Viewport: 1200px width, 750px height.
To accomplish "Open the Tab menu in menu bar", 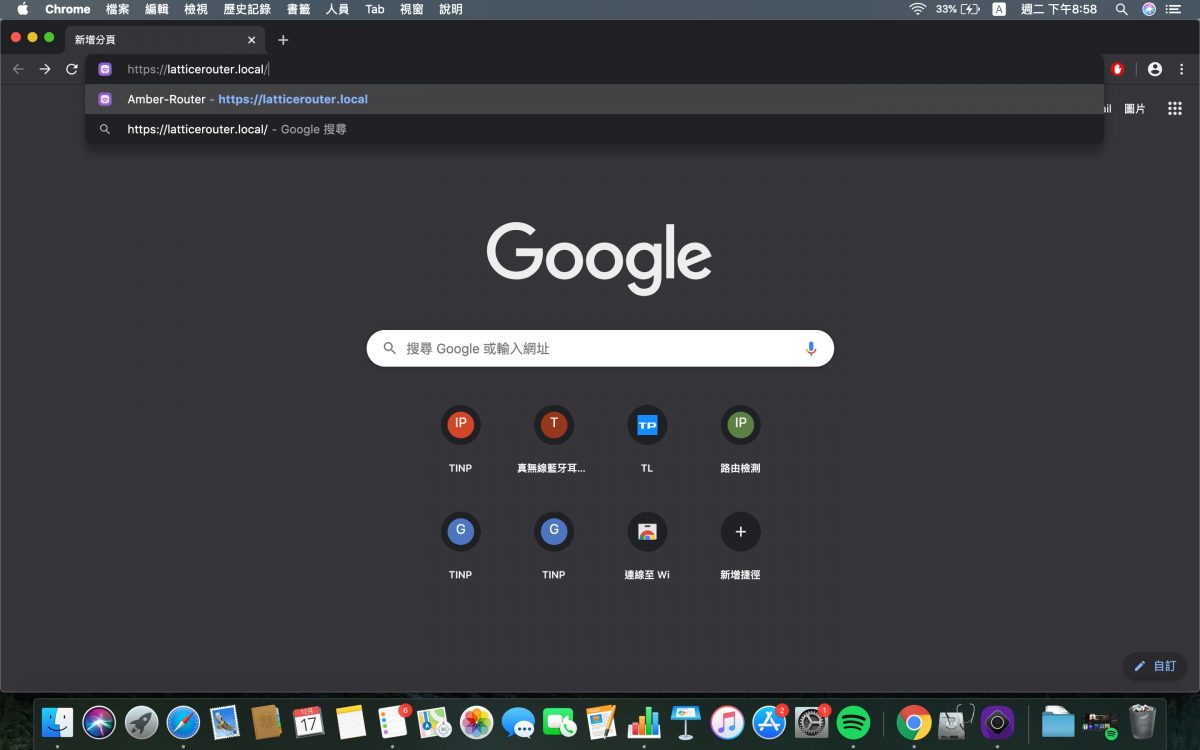I will 375,9.
